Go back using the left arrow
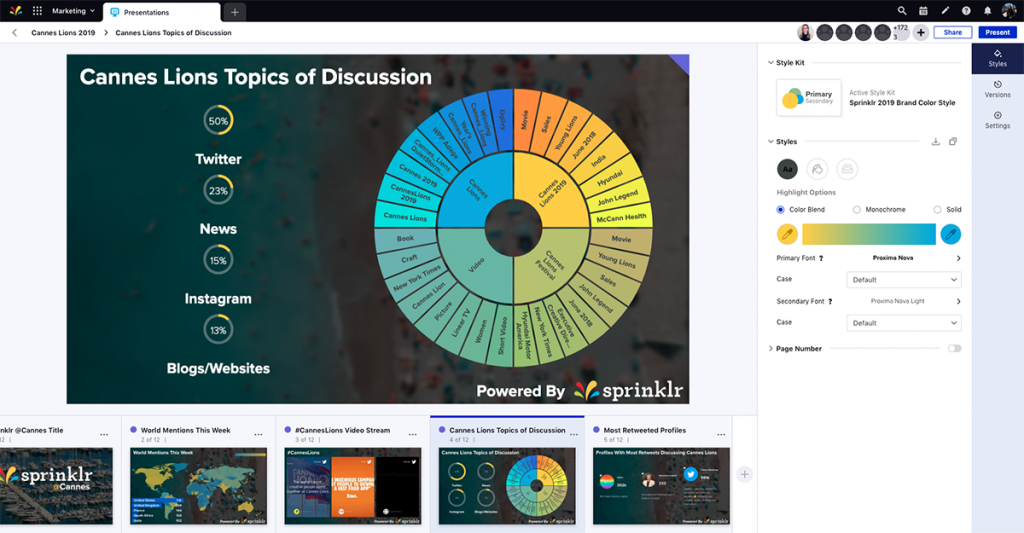Image resolution: width=1024 pixels, height=533 pixels. pos(14,33)
